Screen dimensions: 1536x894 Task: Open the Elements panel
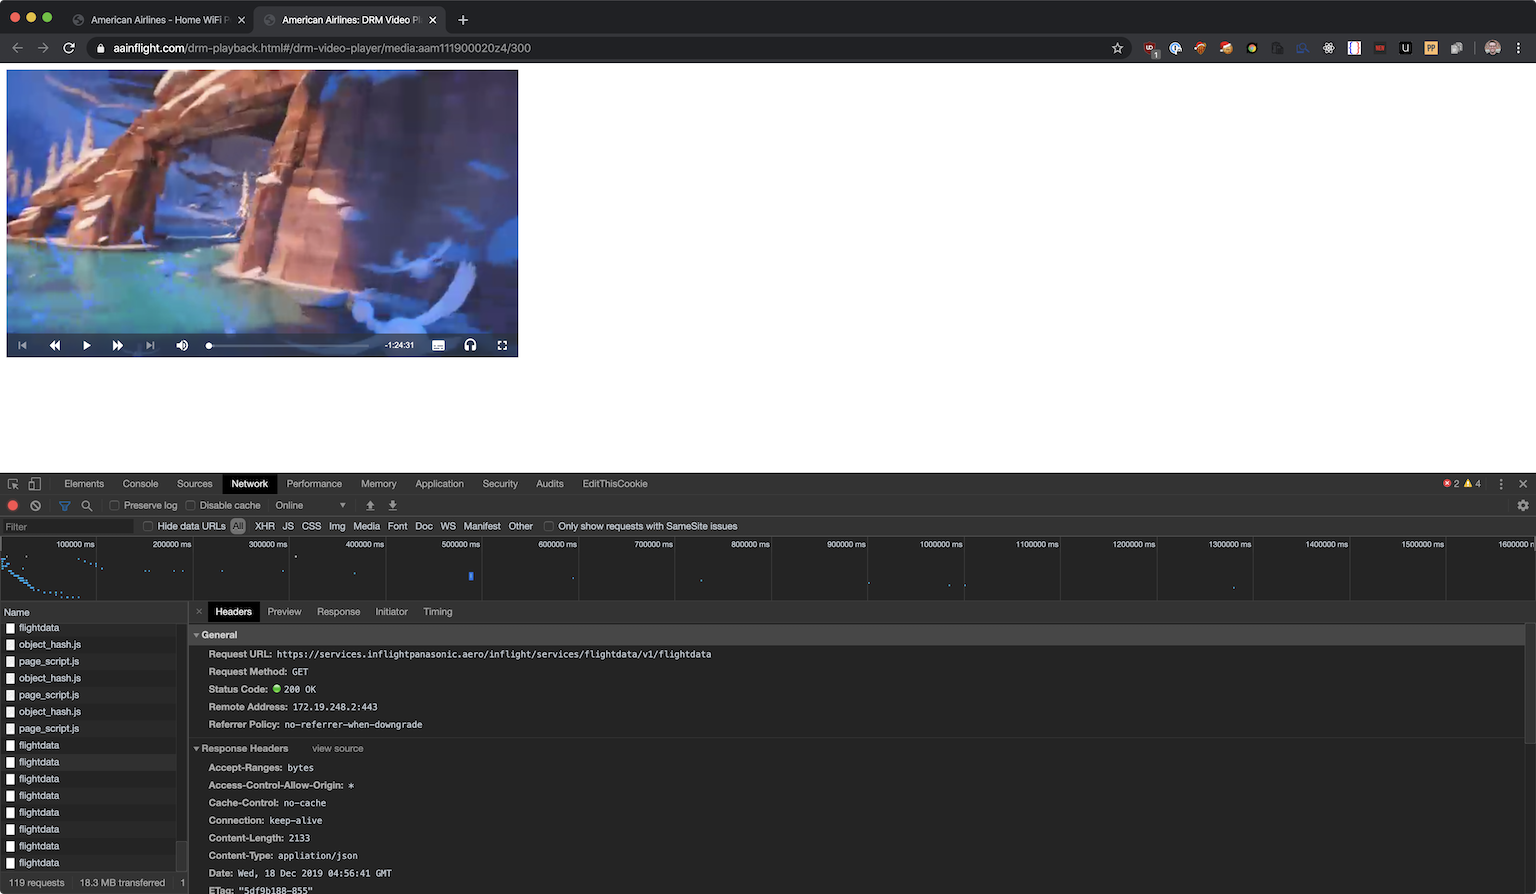[x=84, y=484]
